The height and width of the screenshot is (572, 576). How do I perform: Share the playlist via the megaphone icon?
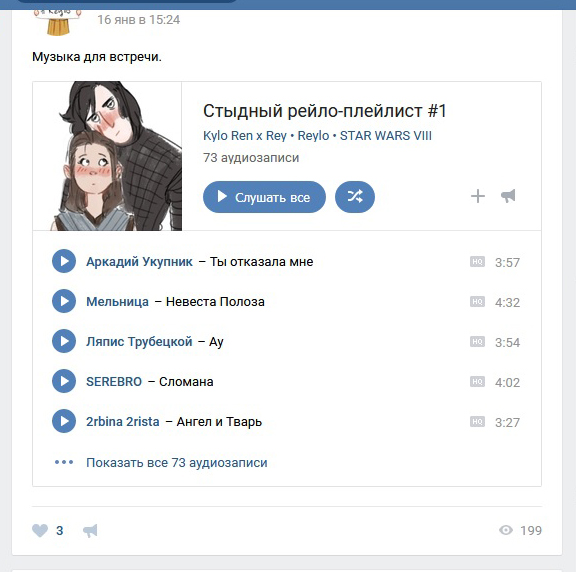coord(508,196)
